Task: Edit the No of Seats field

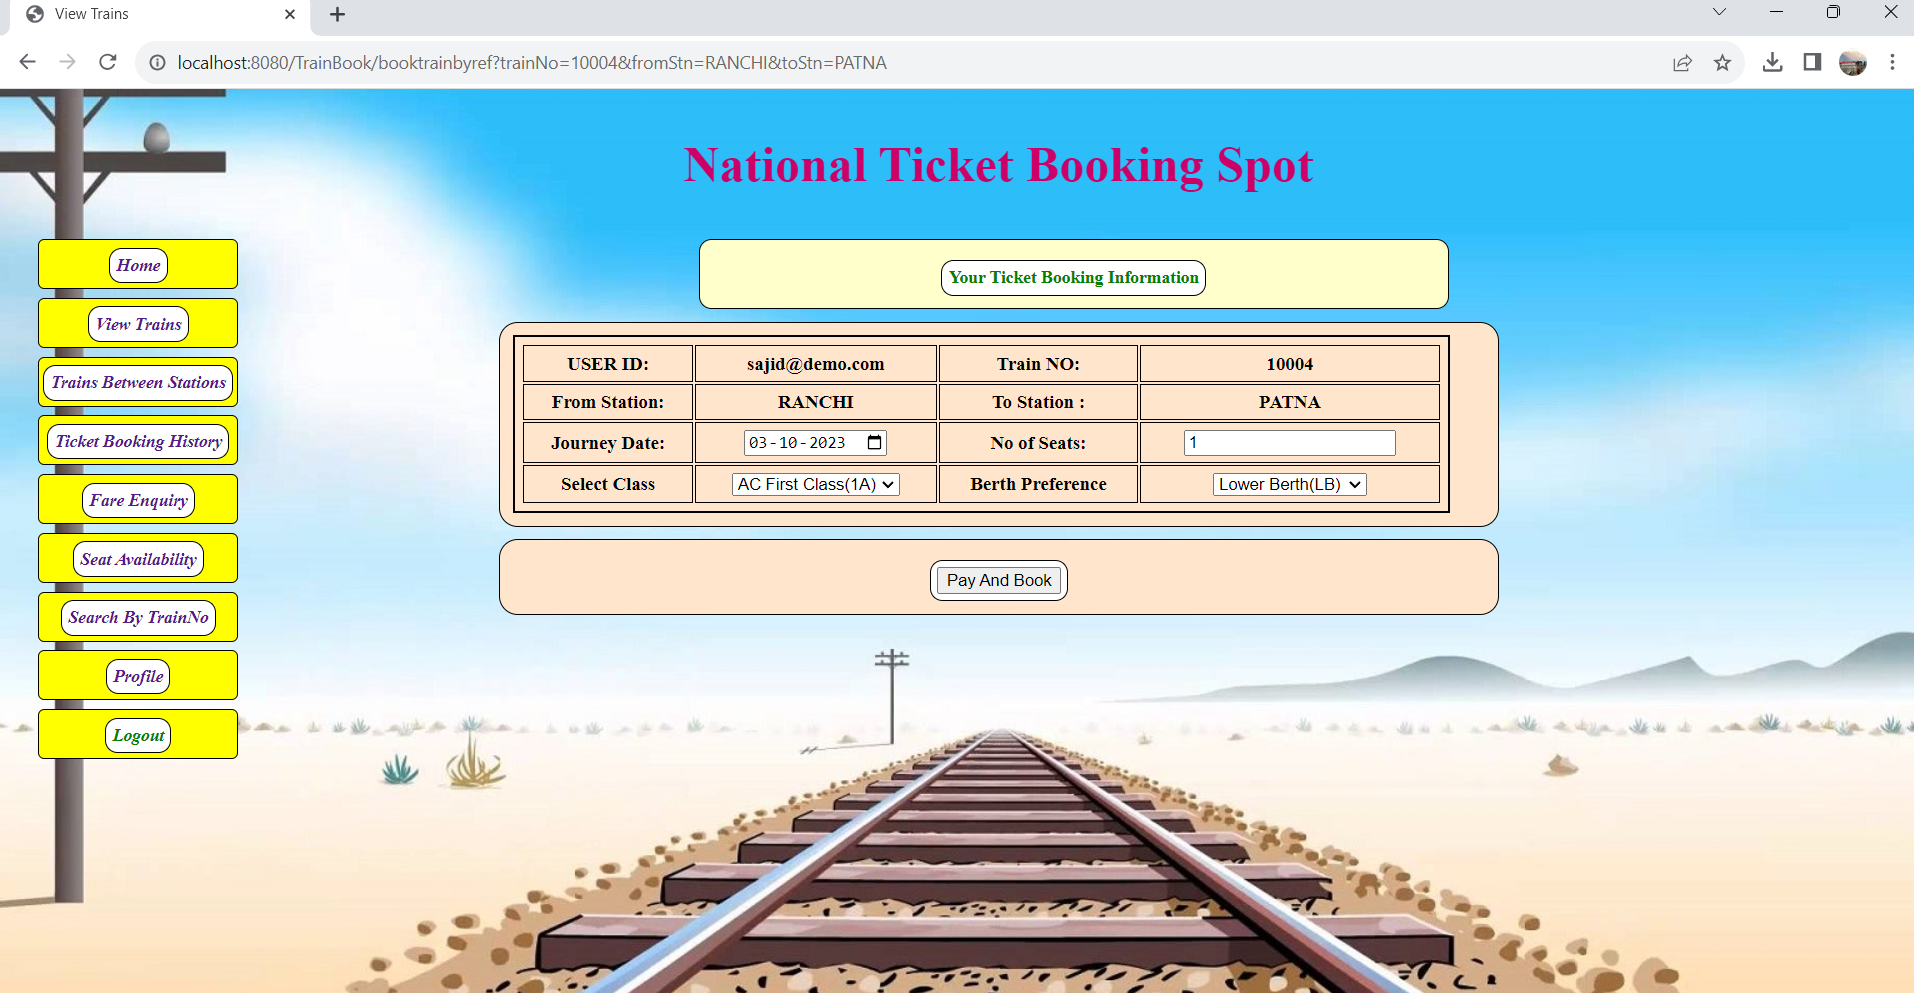Action: point(1289,442)
